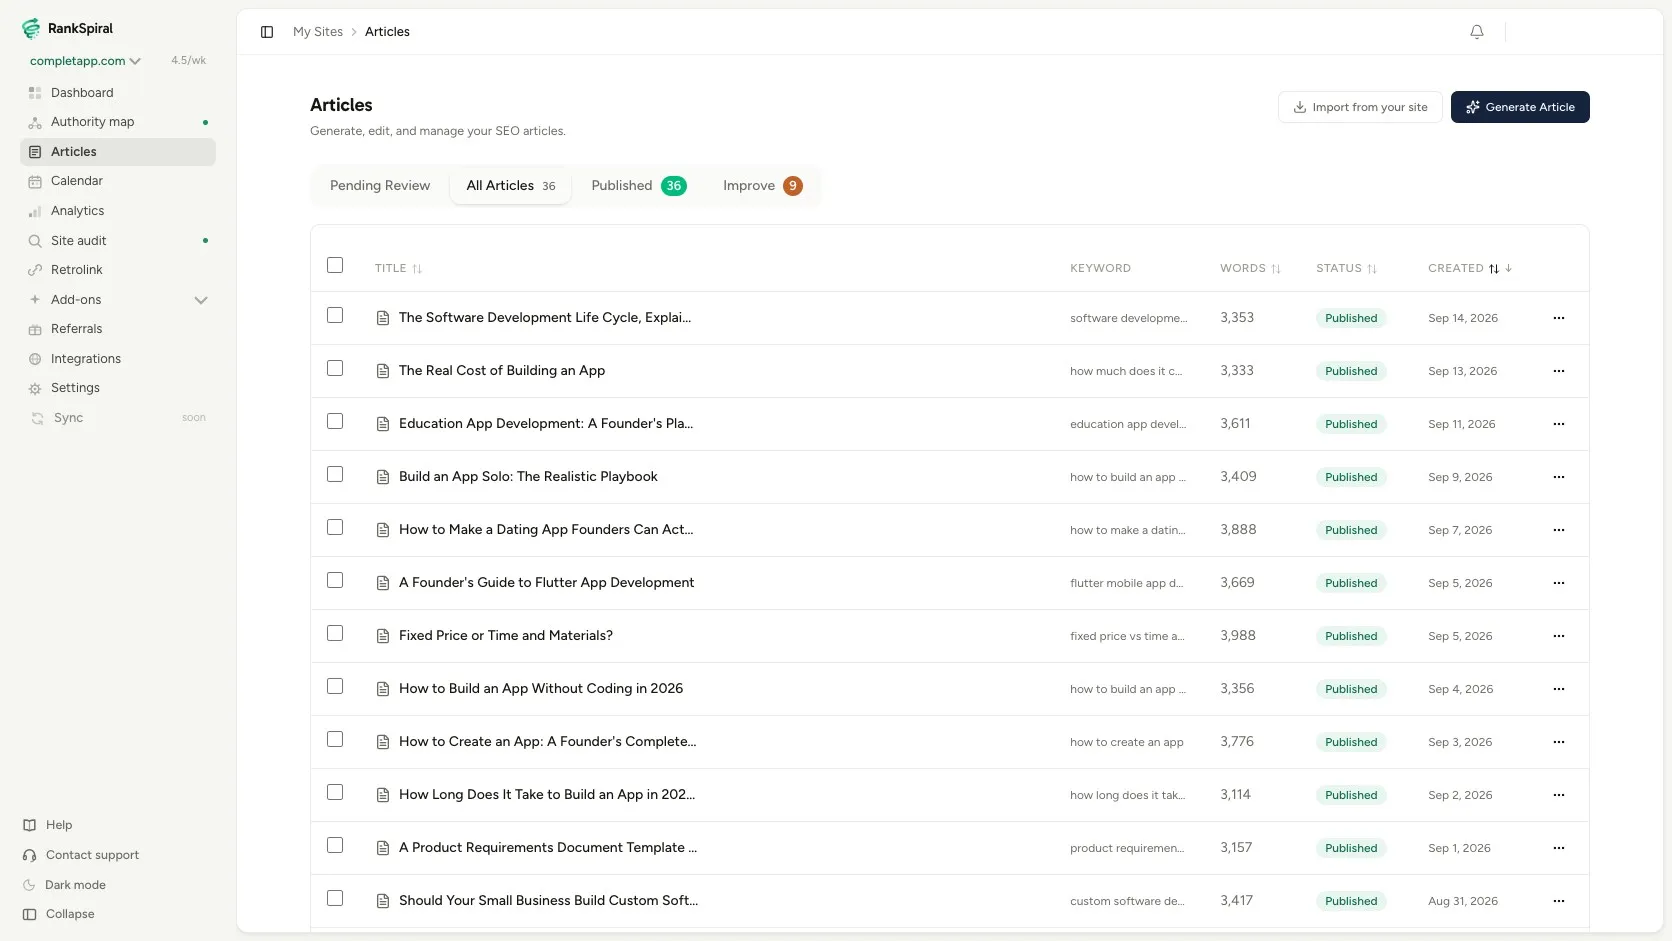
Task: Expand the Add-ons menu chevron
Action: coord(201,300)
